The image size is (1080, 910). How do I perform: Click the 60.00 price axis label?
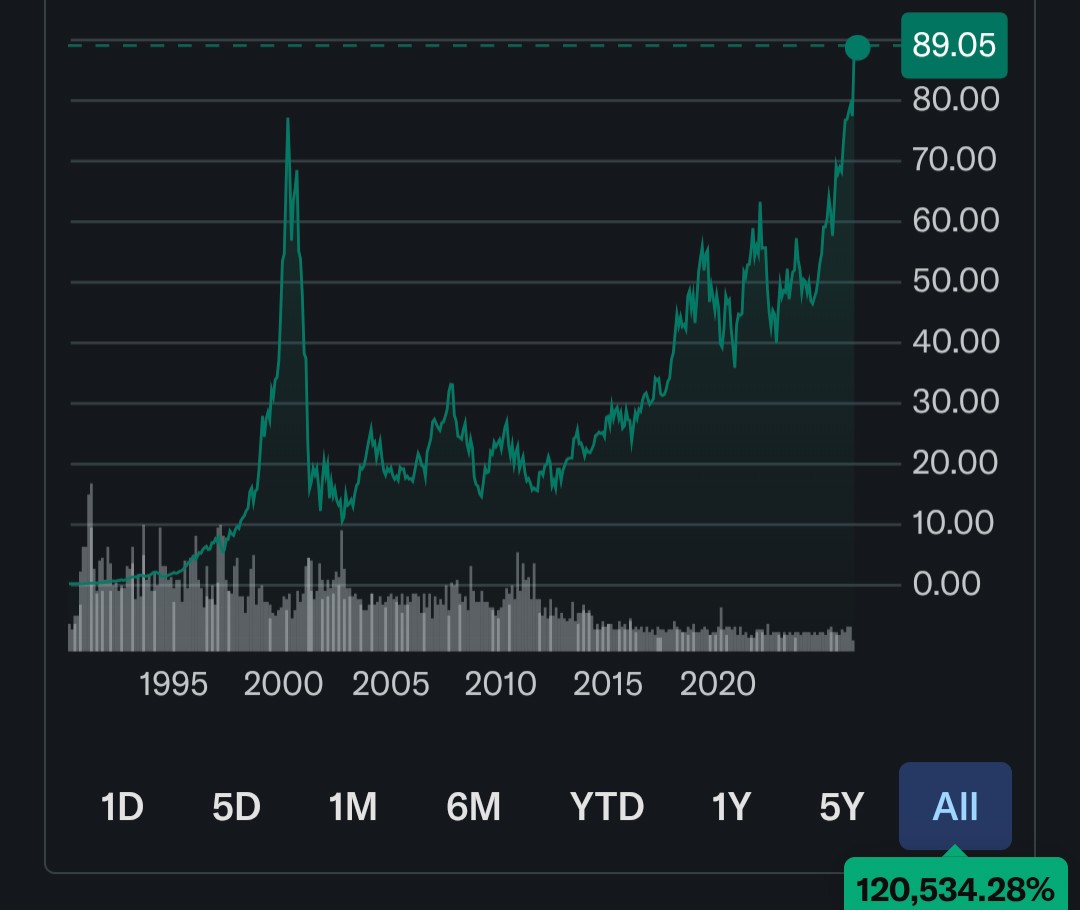[x=955, y=220]
